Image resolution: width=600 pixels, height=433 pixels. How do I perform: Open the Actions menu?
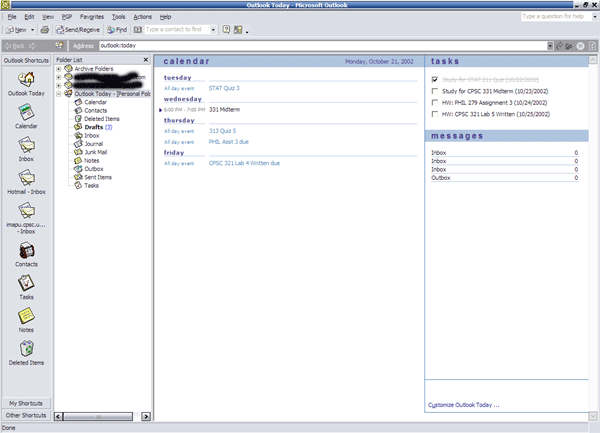tap(142, 17)
